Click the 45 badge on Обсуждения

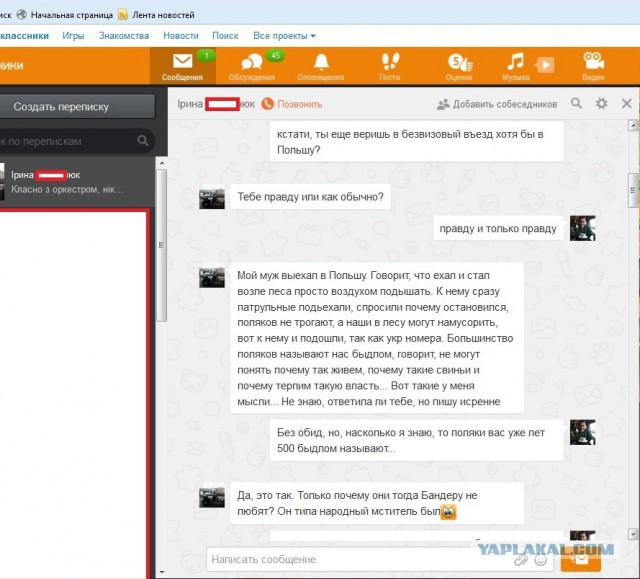(x=276, y=56)
